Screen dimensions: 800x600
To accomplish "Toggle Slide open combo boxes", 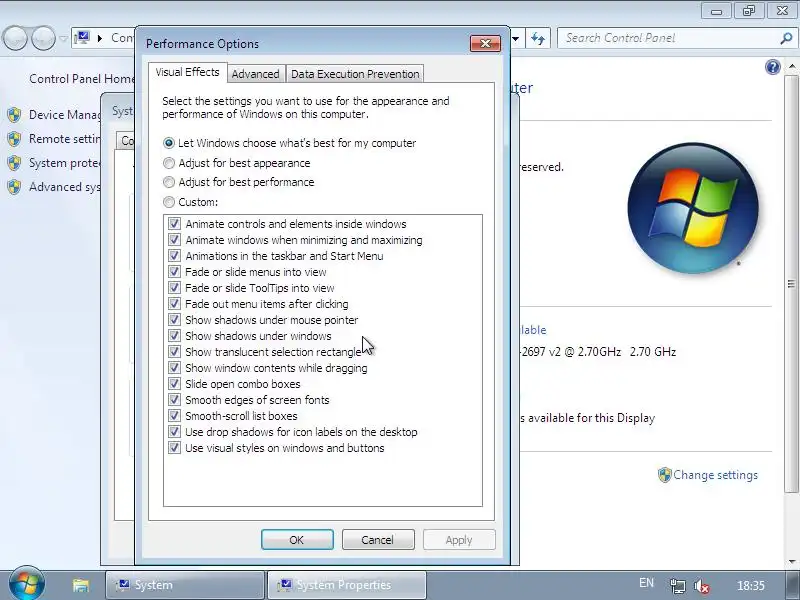I will 174,384.
